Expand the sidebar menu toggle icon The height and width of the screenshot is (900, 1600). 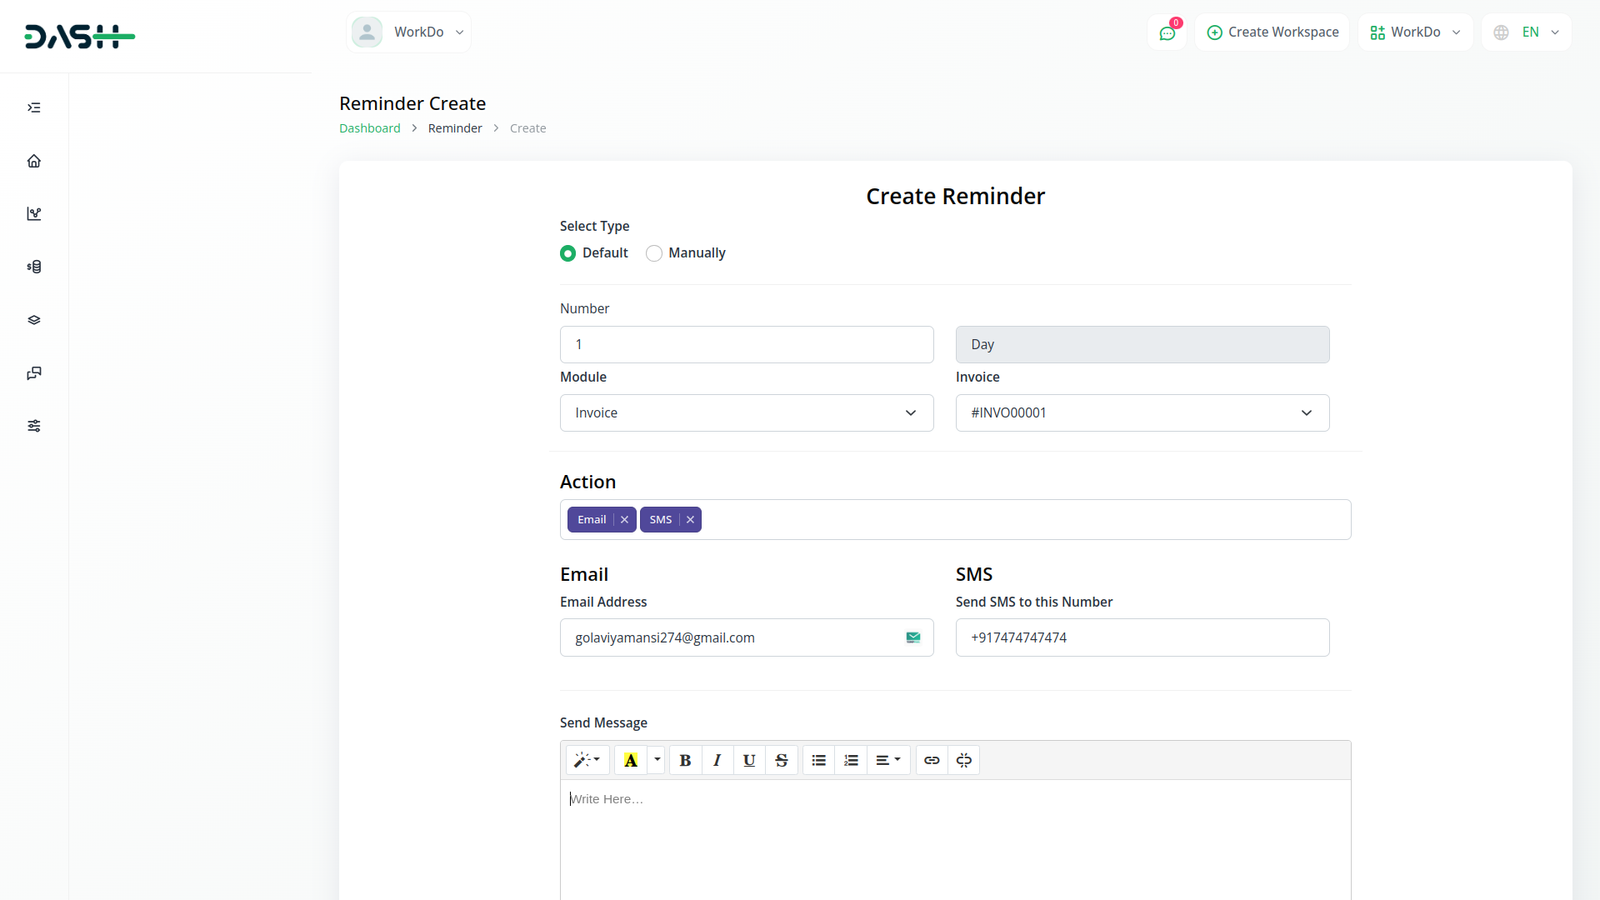(x=34, y=108)
